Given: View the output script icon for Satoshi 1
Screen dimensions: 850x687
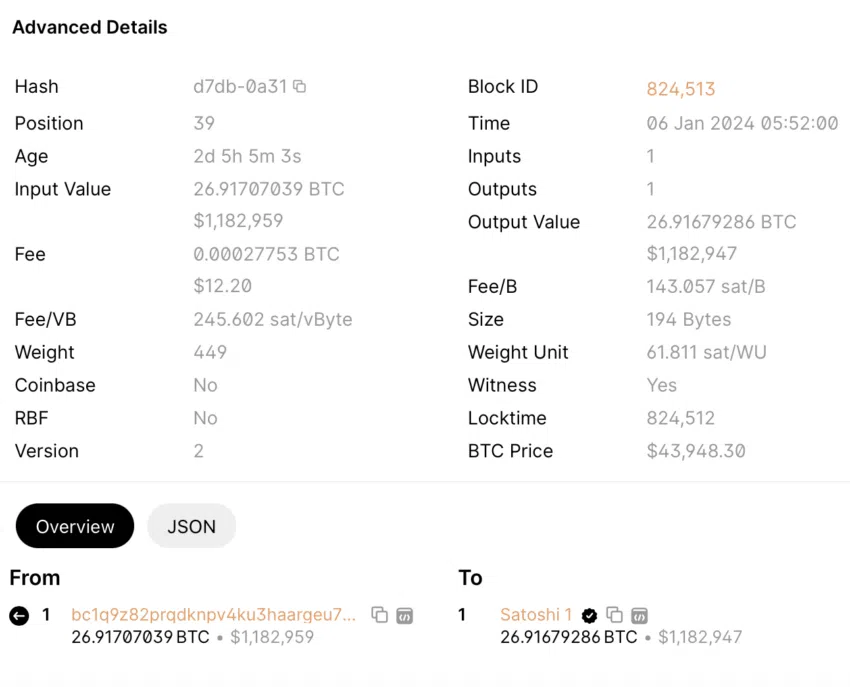Looking at the screenshot, I should click(638, 615).
